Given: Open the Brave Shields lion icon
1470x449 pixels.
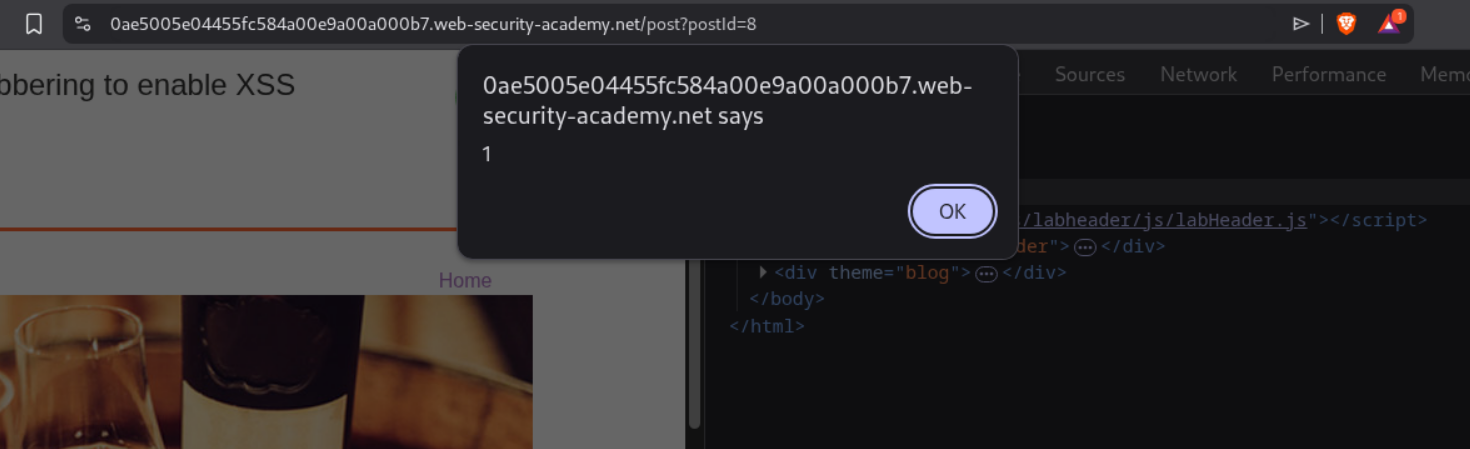Looking at the screenshot, I should (x=1346, y=24).
